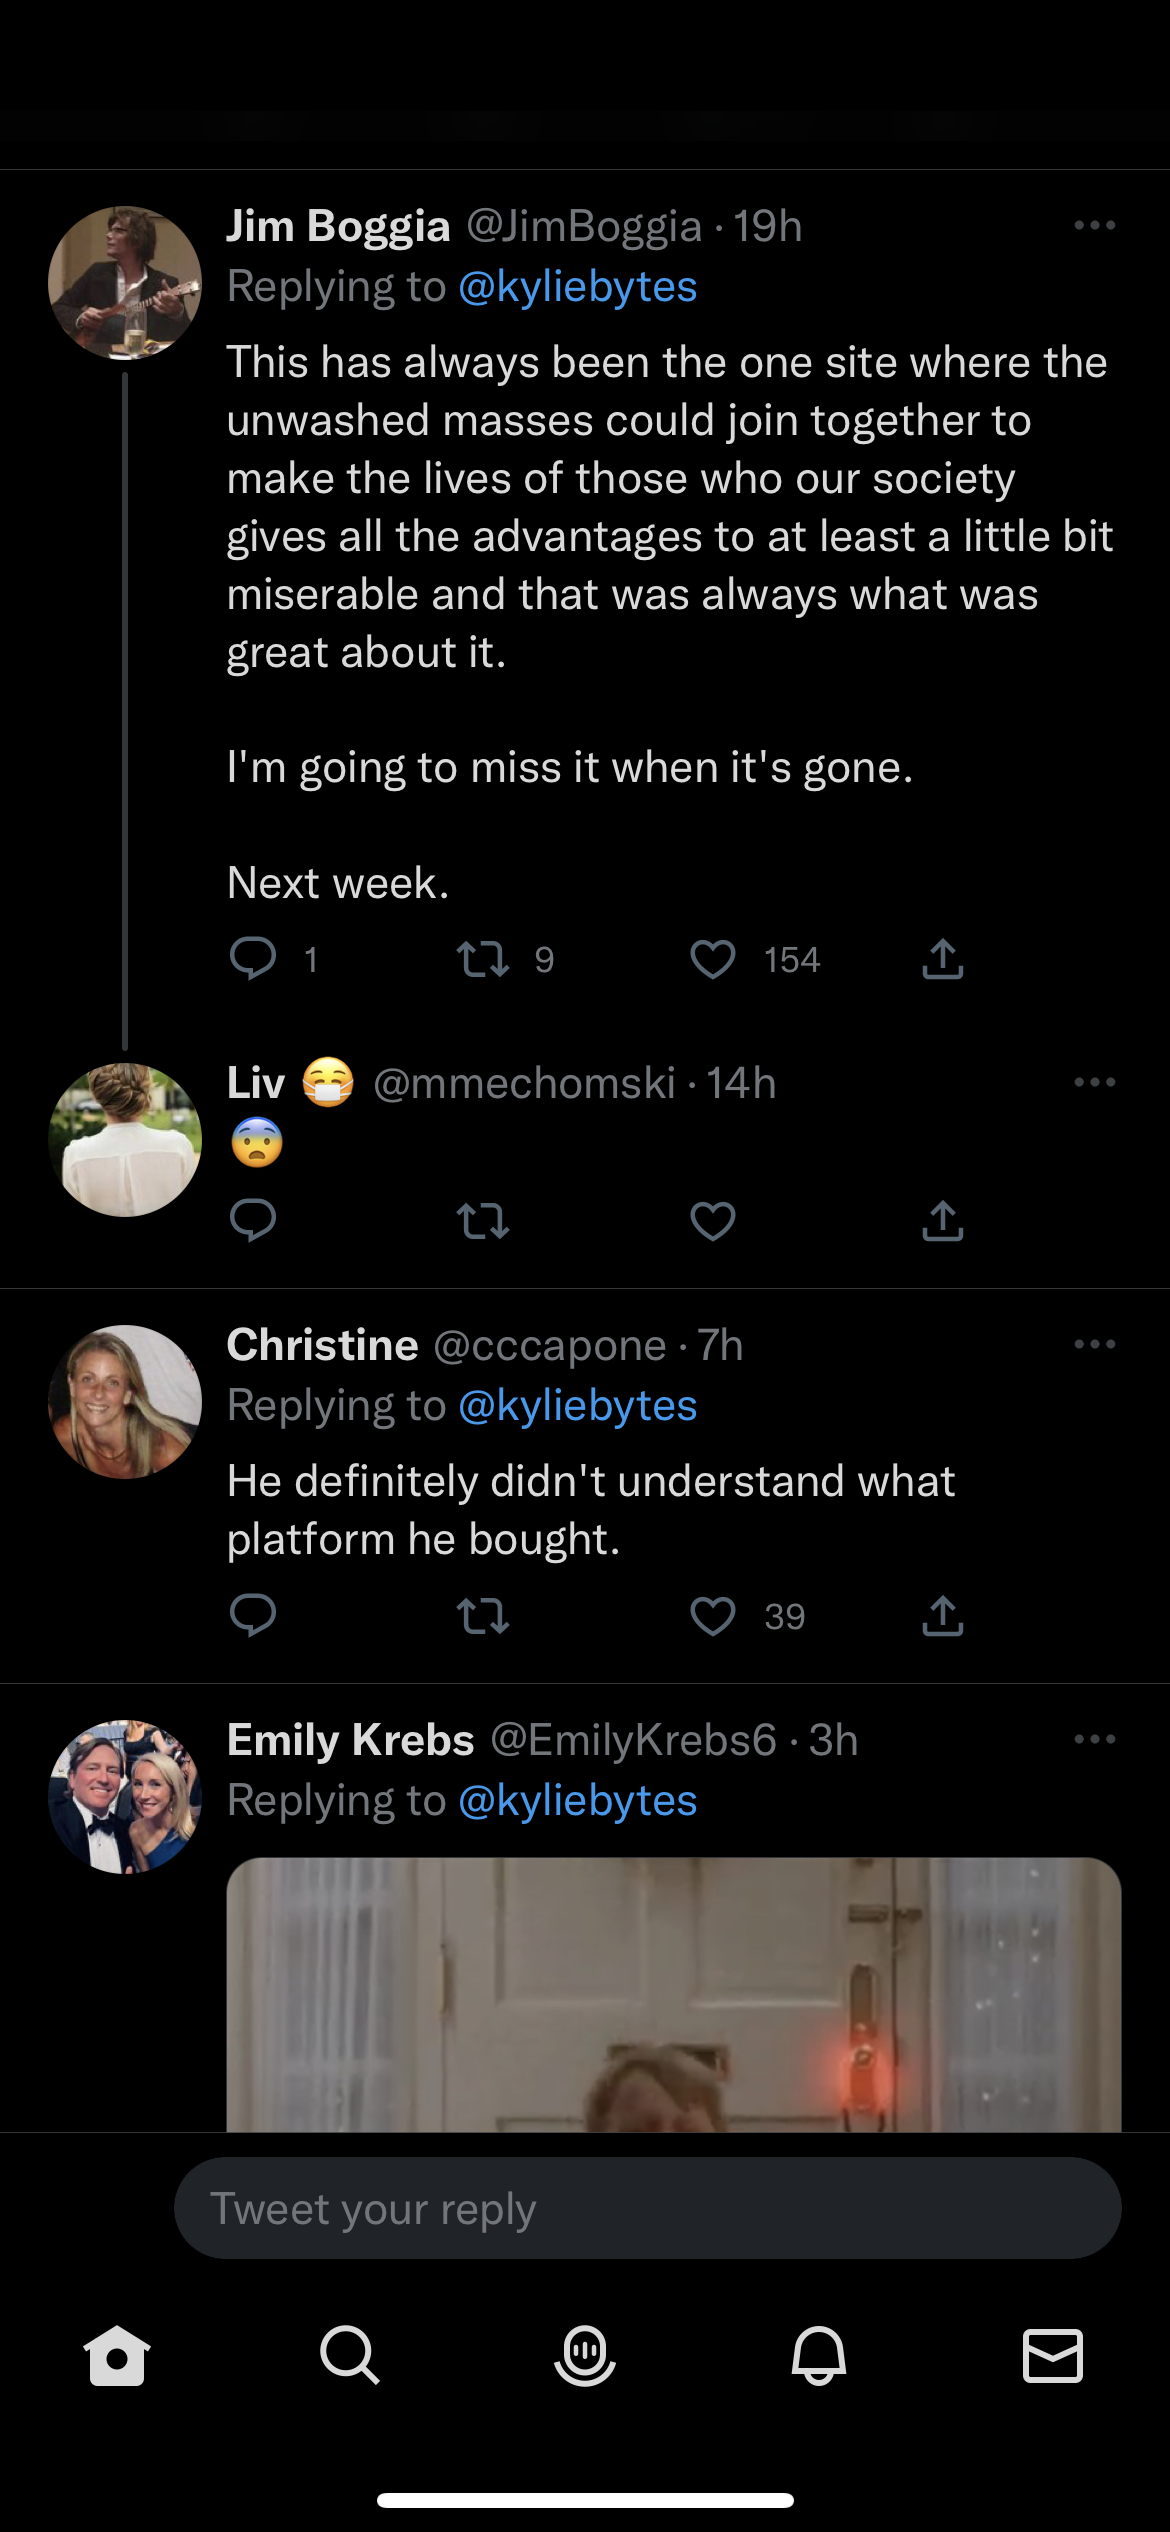Open Direct Messages envelope

click(1053, 2355)
